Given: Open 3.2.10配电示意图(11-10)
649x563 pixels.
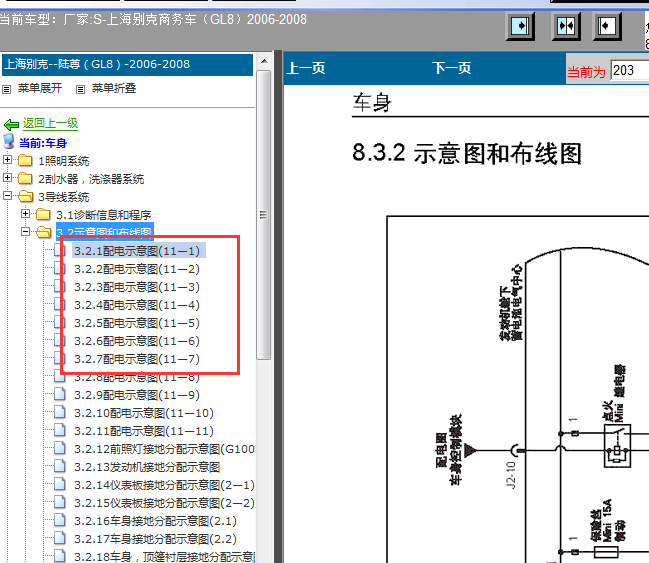Looking at the screenshot, I should 144,413.
